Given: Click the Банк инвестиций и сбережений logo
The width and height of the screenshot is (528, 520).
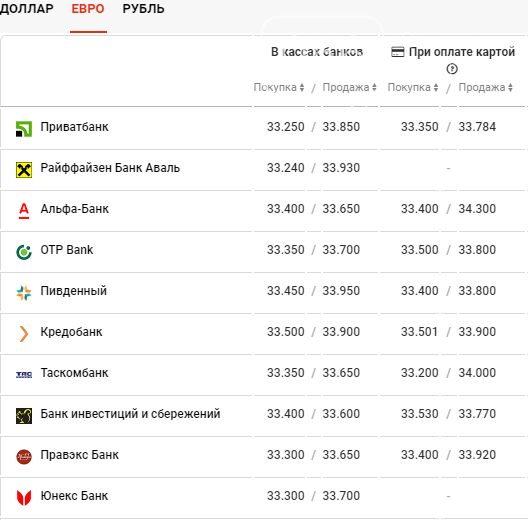Looking at the screenshot, I should (24, 416).
